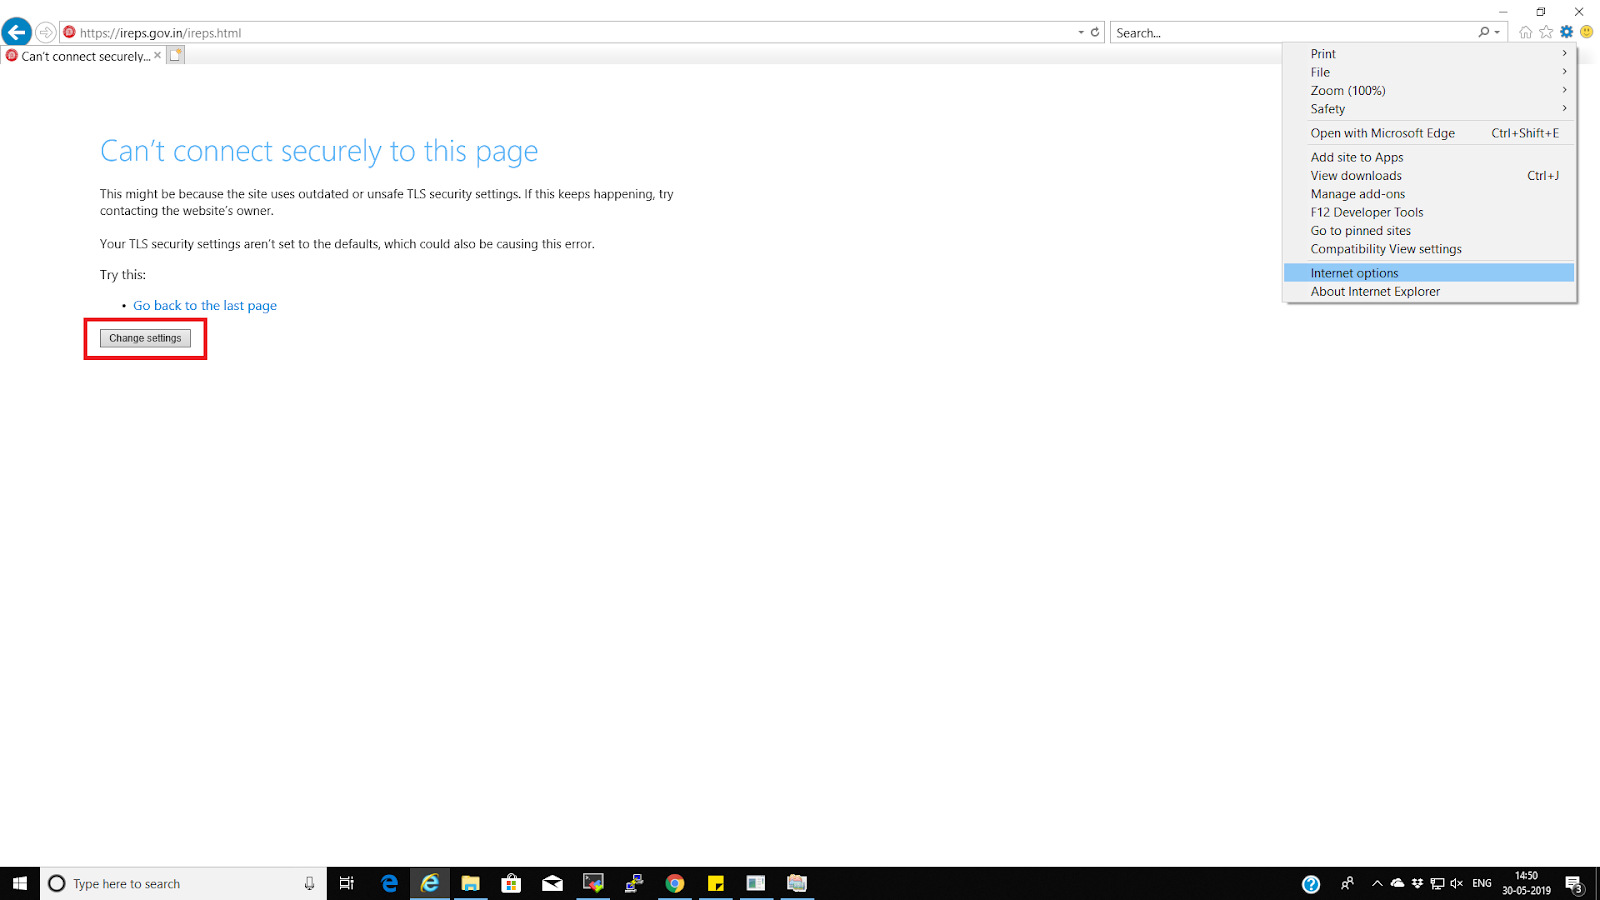Click the search magnifier icon
1600x900 pixels.
pos(1484,32)
